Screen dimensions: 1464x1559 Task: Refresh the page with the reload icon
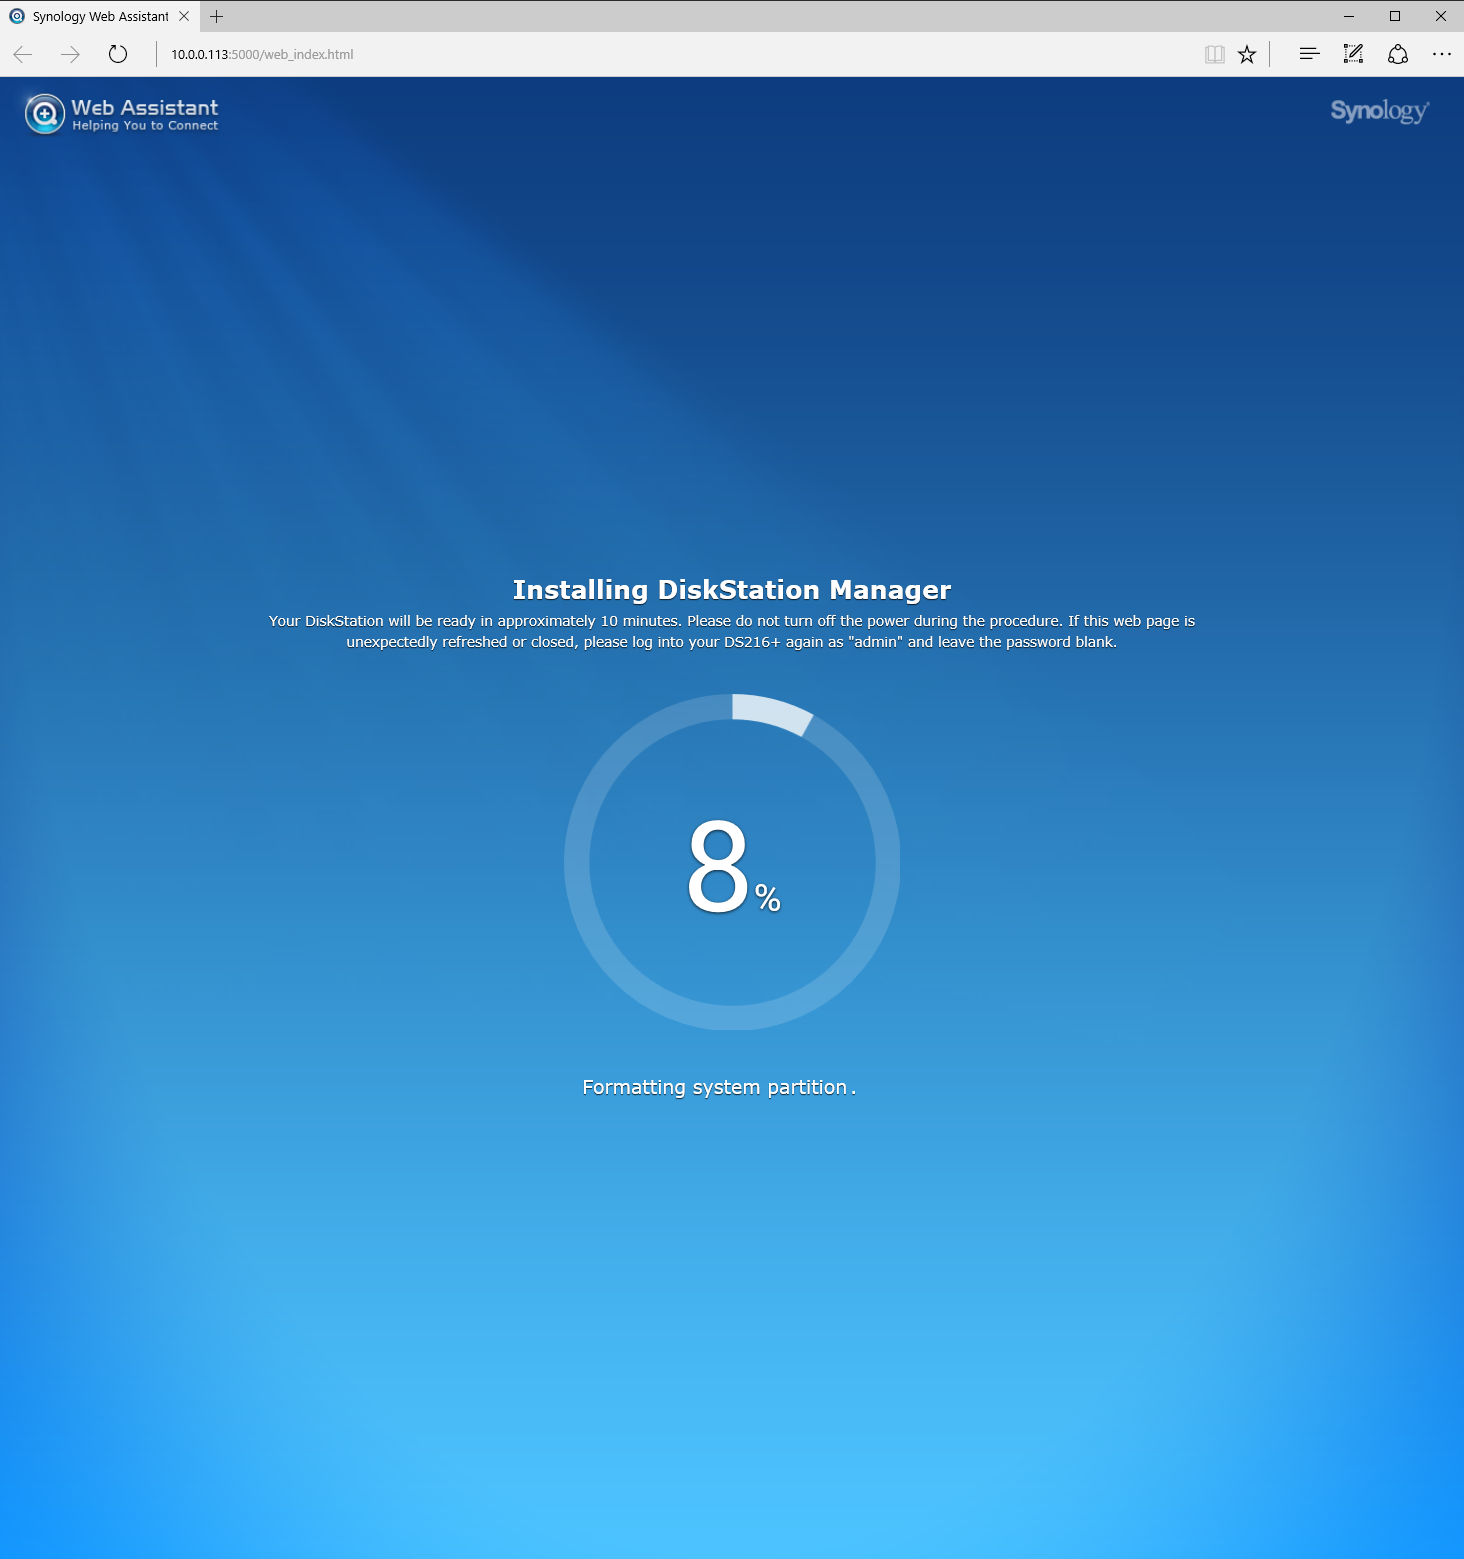point(118,54)
